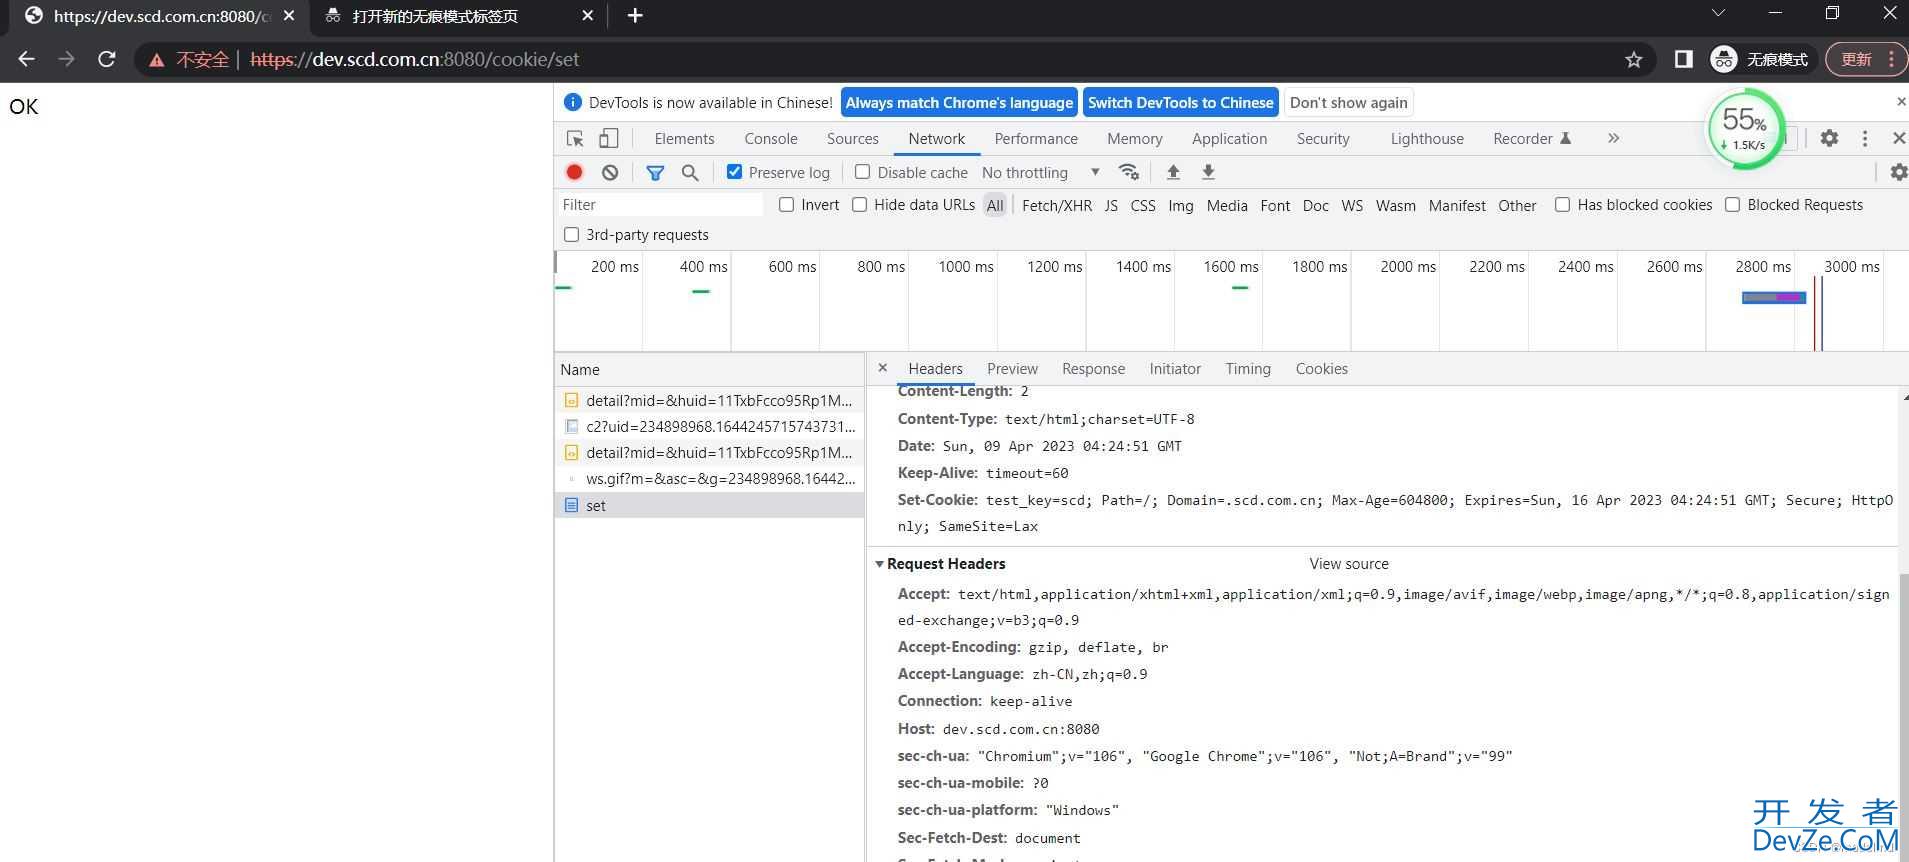Click Always match Chrome's language
Image resolution: width=1909 pixels, height=862 pixels.
(959, 102)
